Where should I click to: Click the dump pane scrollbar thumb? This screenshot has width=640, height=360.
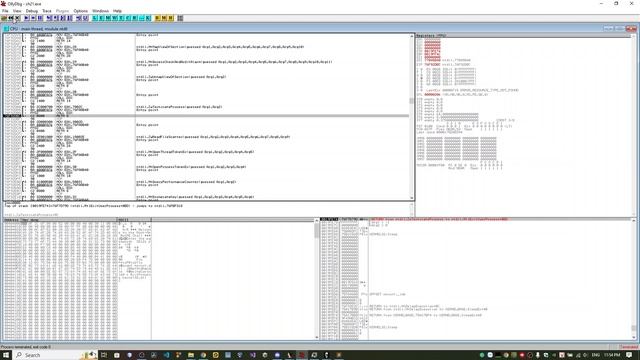click(317, 230)
